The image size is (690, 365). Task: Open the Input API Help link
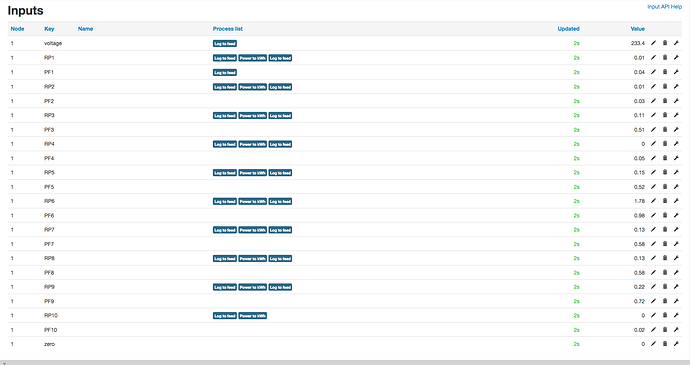[664, 7]
